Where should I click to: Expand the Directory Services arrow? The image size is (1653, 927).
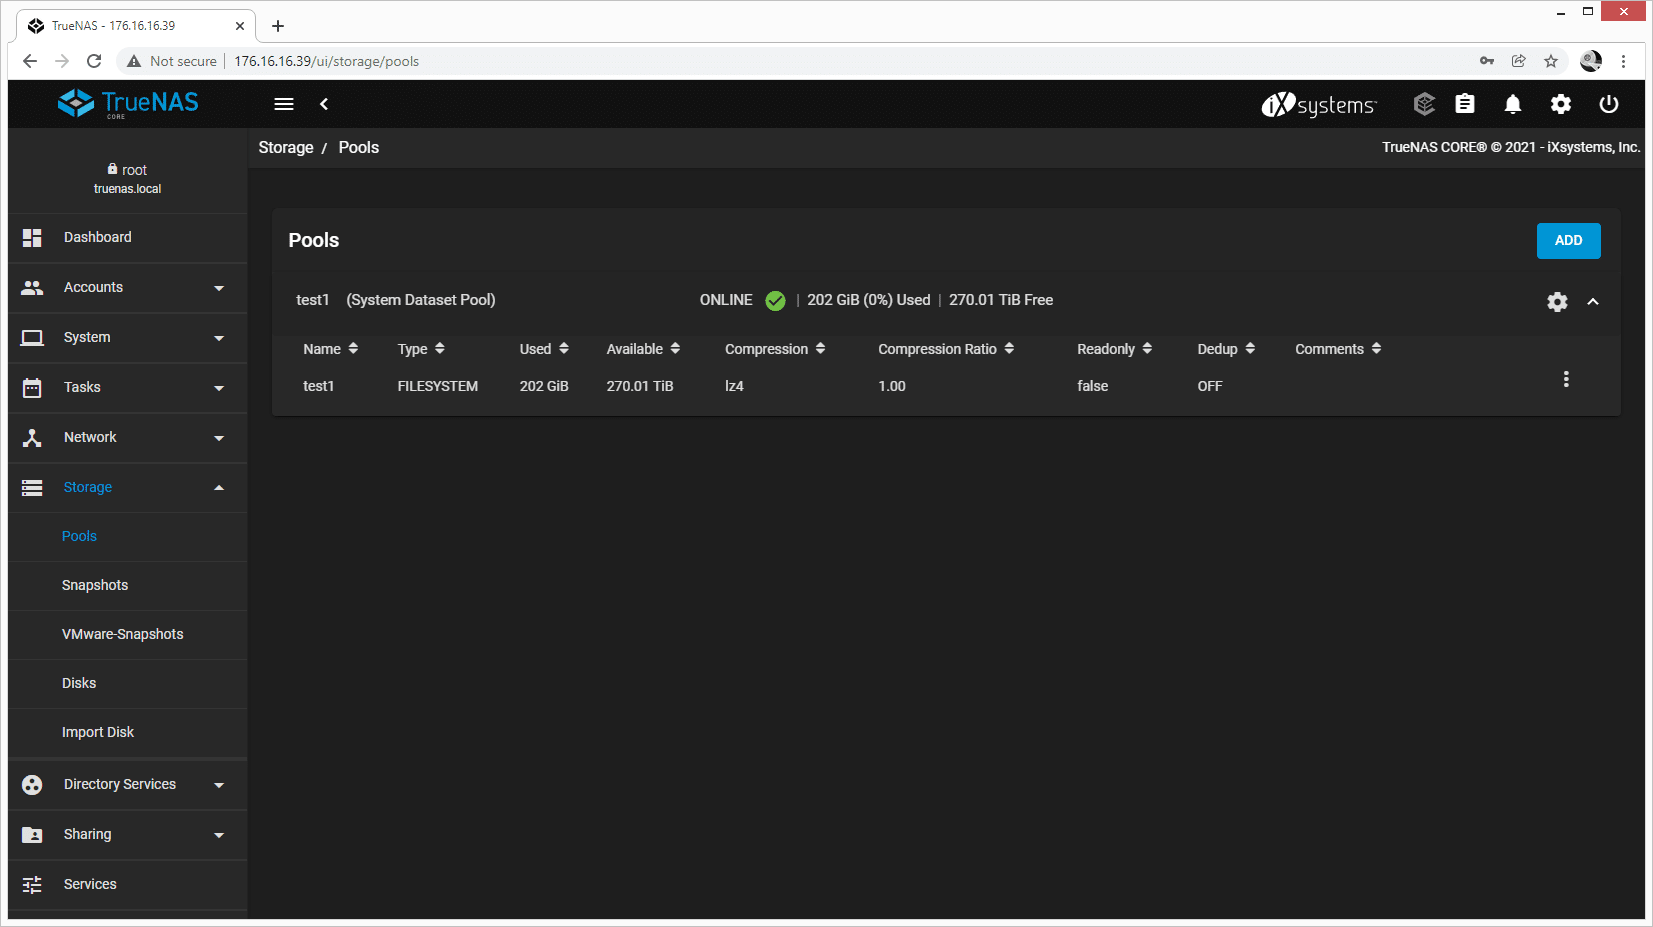pos(219,785)
